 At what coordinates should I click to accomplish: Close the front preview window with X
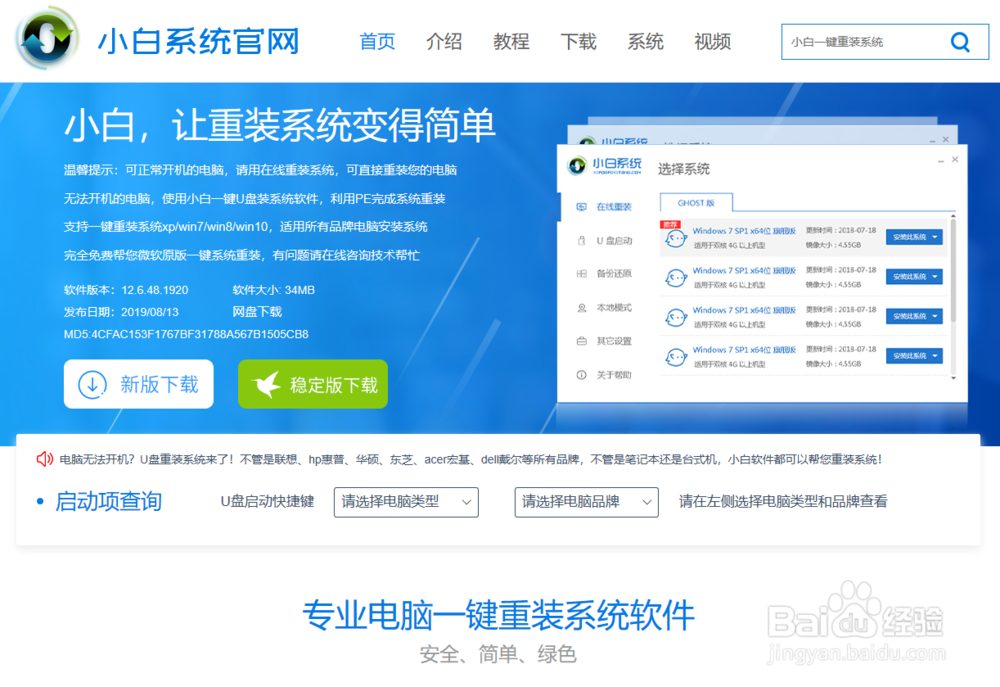955,159
